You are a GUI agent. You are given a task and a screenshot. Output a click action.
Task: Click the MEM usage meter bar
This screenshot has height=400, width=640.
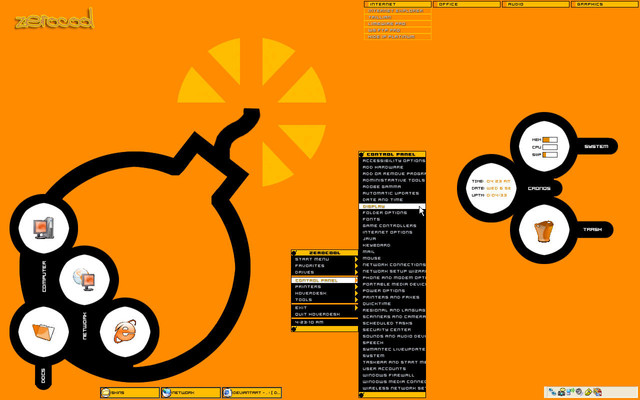pos(550,140)
